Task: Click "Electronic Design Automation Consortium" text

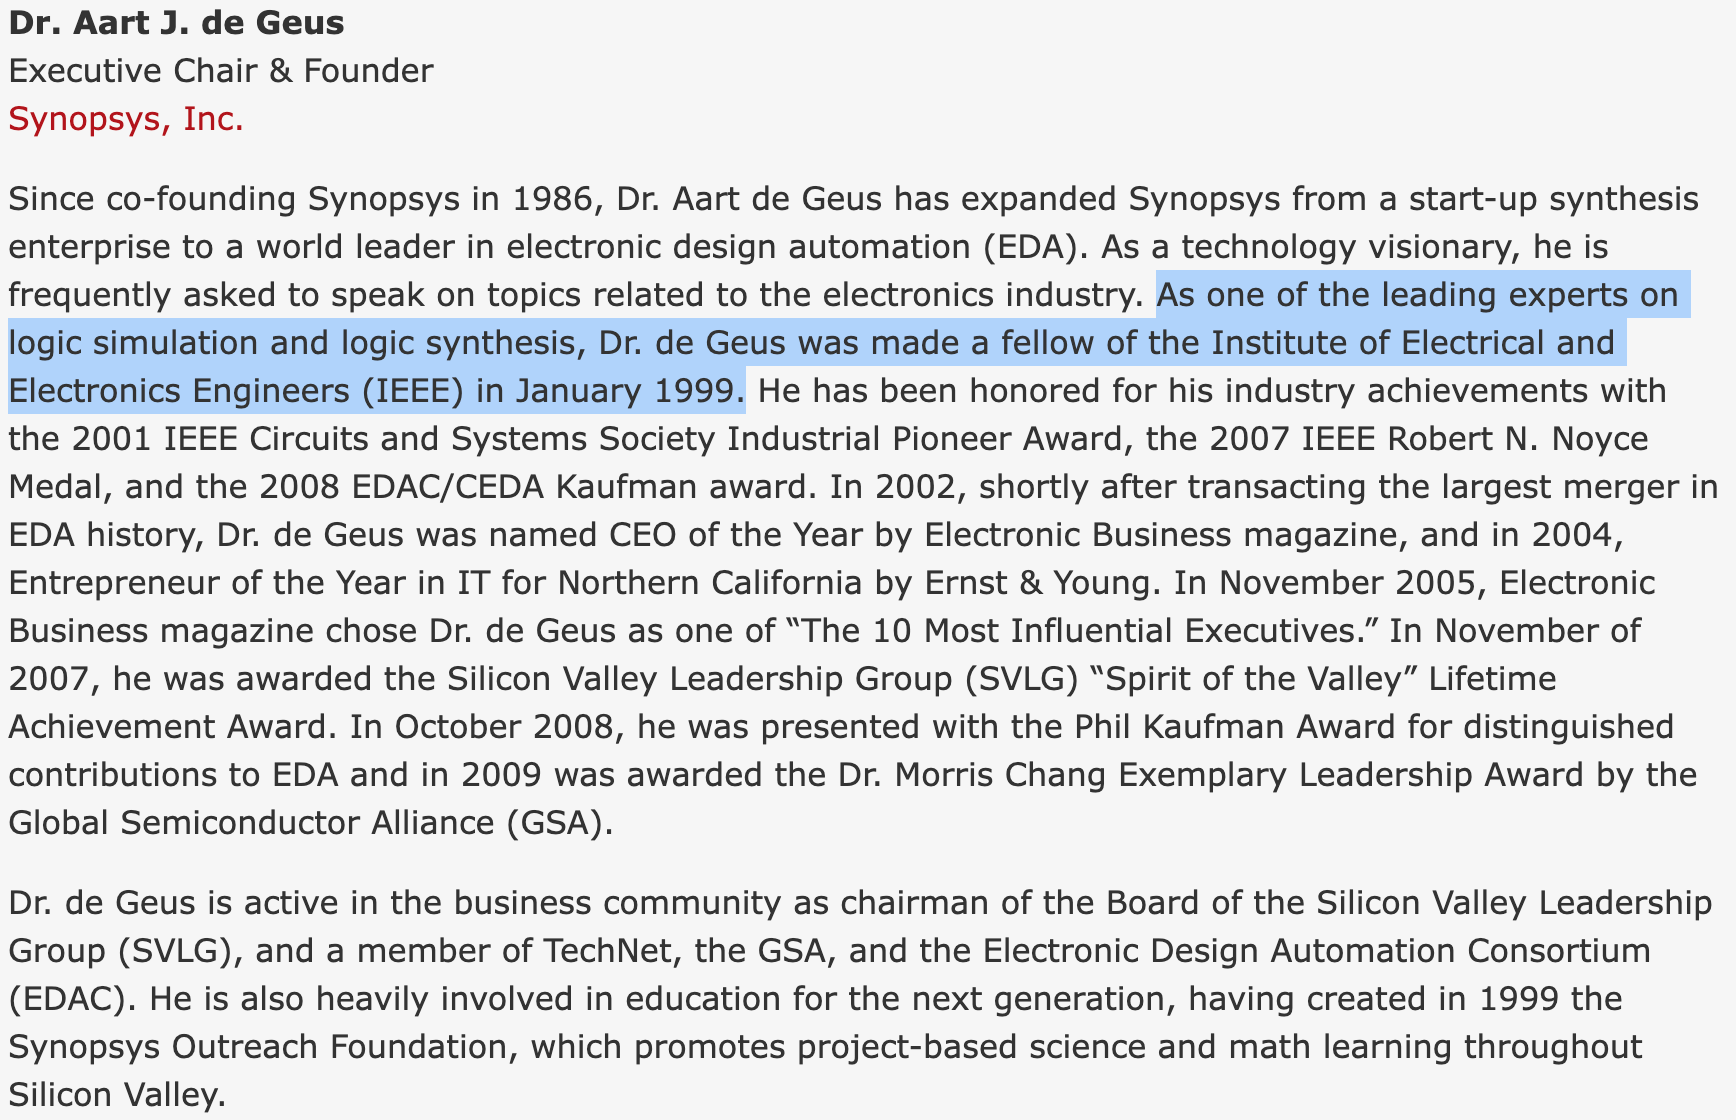Action: 1316,951
